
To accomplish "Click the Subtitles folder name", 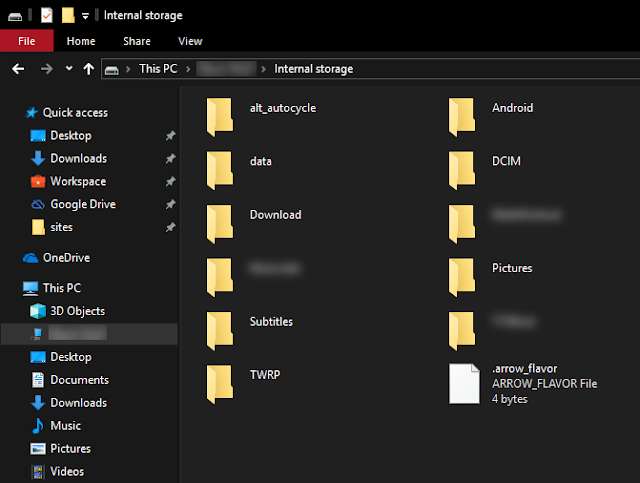I will (271, 321).
